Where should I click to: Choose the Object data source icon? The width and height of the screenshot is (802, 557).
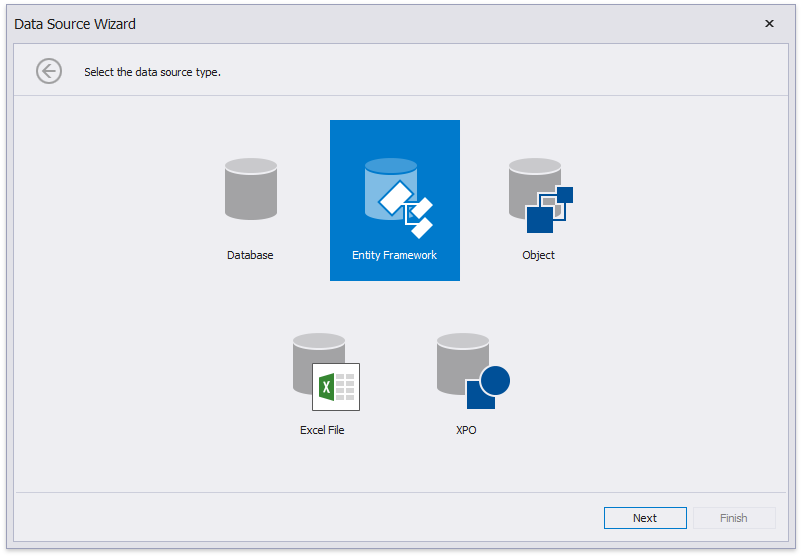(538, 194)
